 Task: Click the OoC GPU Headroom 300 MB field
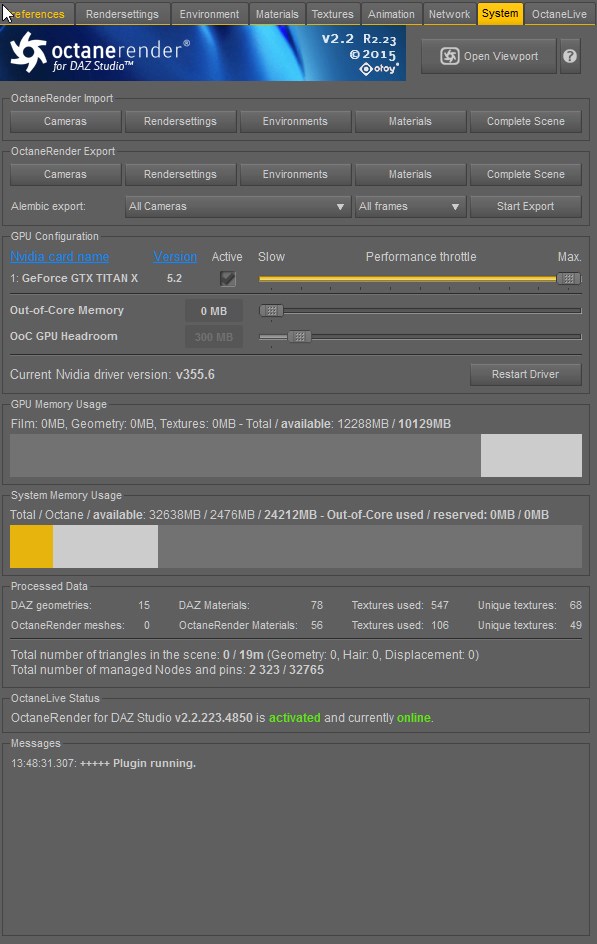214,337
